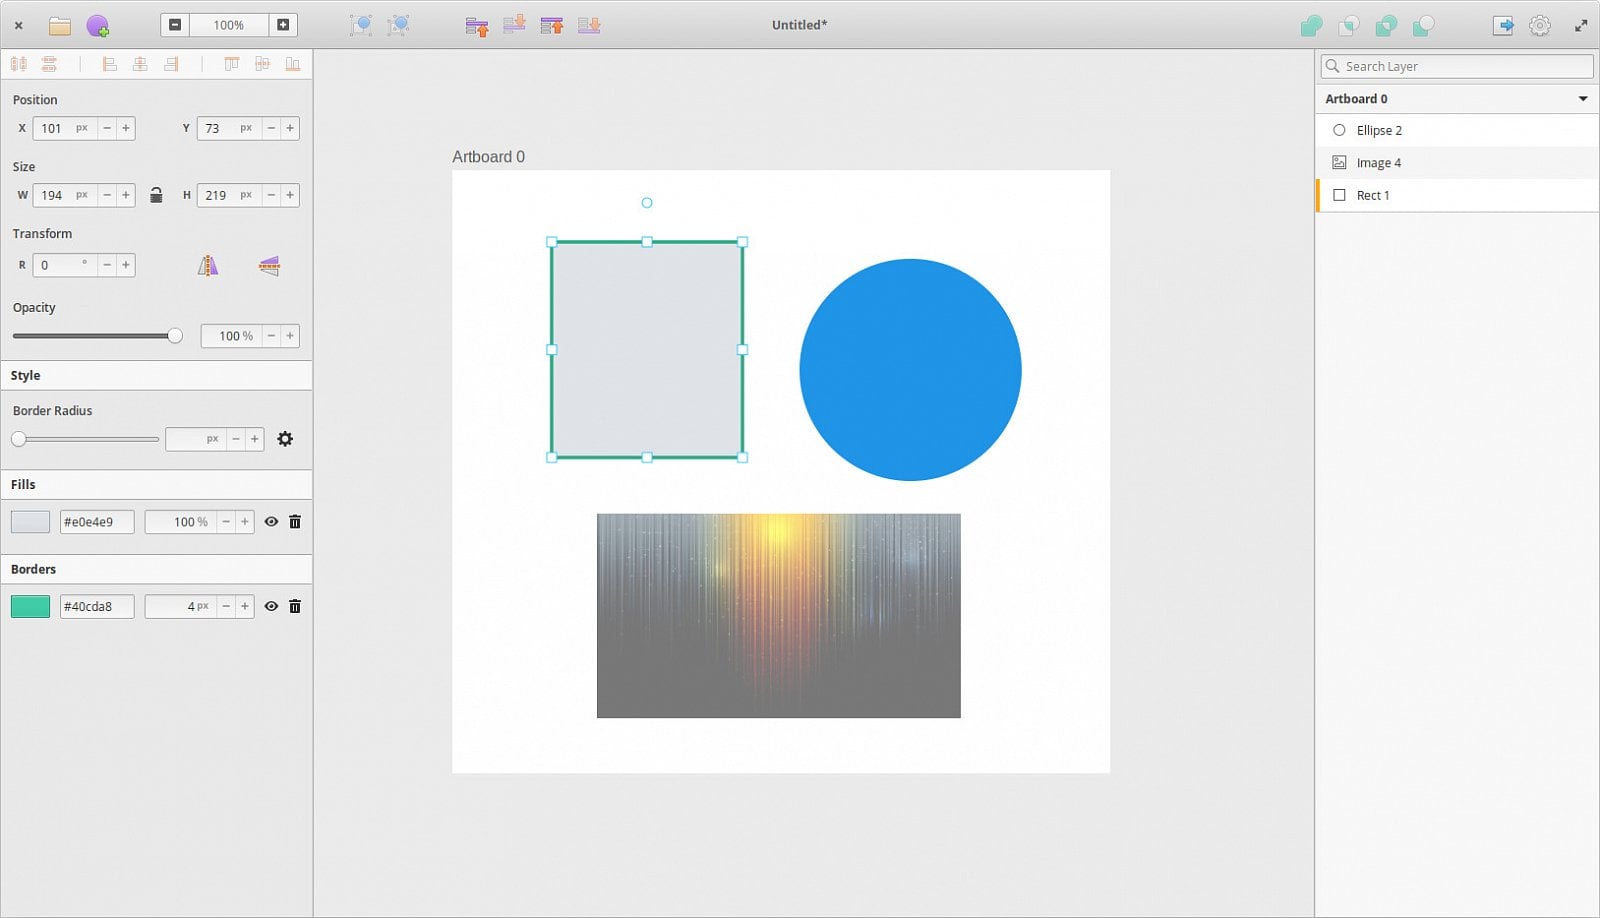Image resolution: width=1600 pixels, height=918 pixels.
Task: Send selection to bottom of stack
Action: tap(589, 25)
